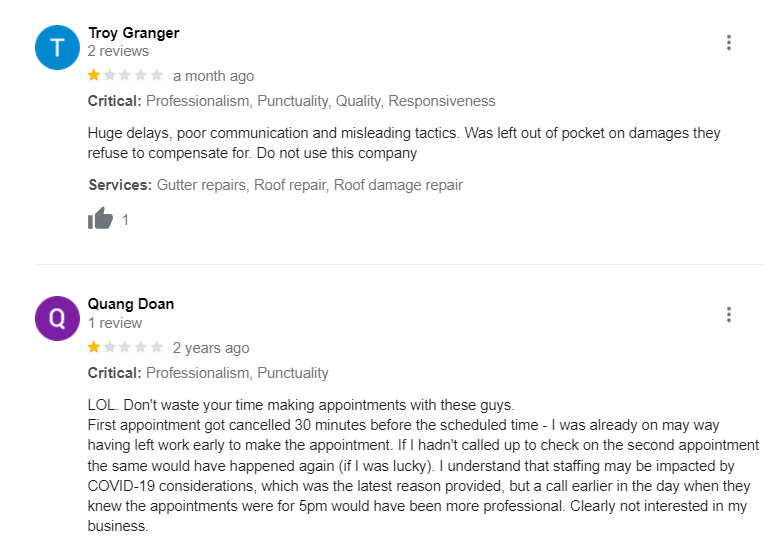Click the Services: Gutter repairs line
783x538 pixels.
click(x=275, y=185)
